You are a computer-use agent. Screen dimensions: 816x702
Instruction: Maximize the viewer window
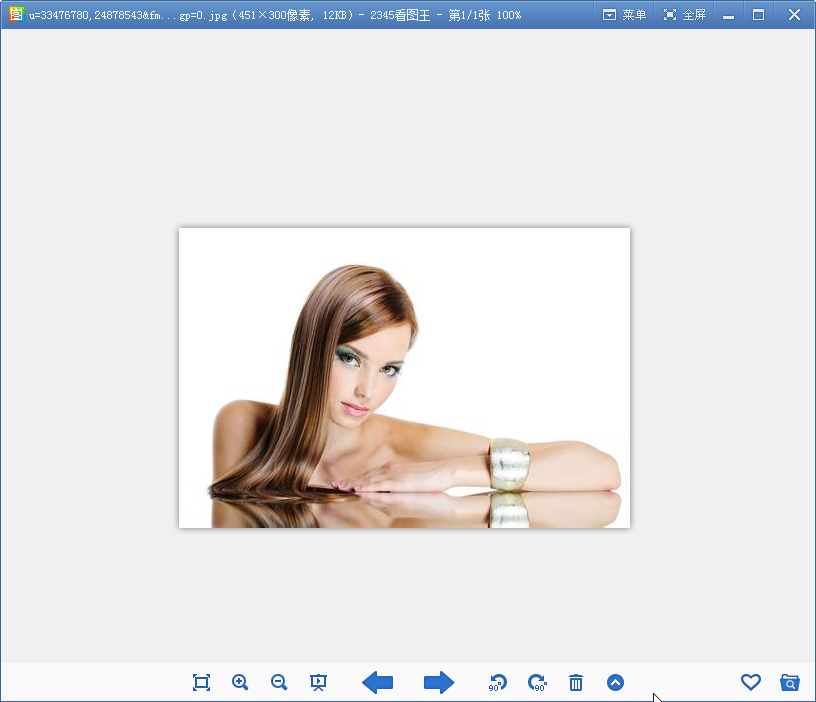[x=758, y=15]
